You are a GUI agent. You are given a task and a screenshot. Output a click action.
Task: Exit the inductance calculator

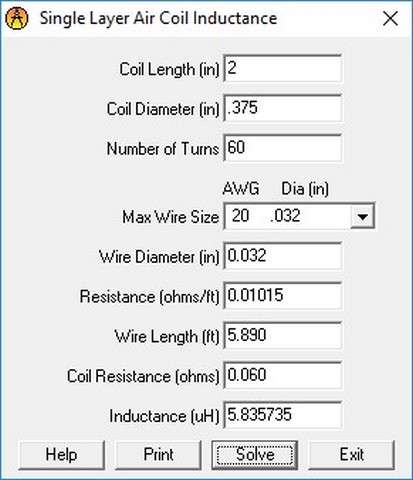coord(352,455)
